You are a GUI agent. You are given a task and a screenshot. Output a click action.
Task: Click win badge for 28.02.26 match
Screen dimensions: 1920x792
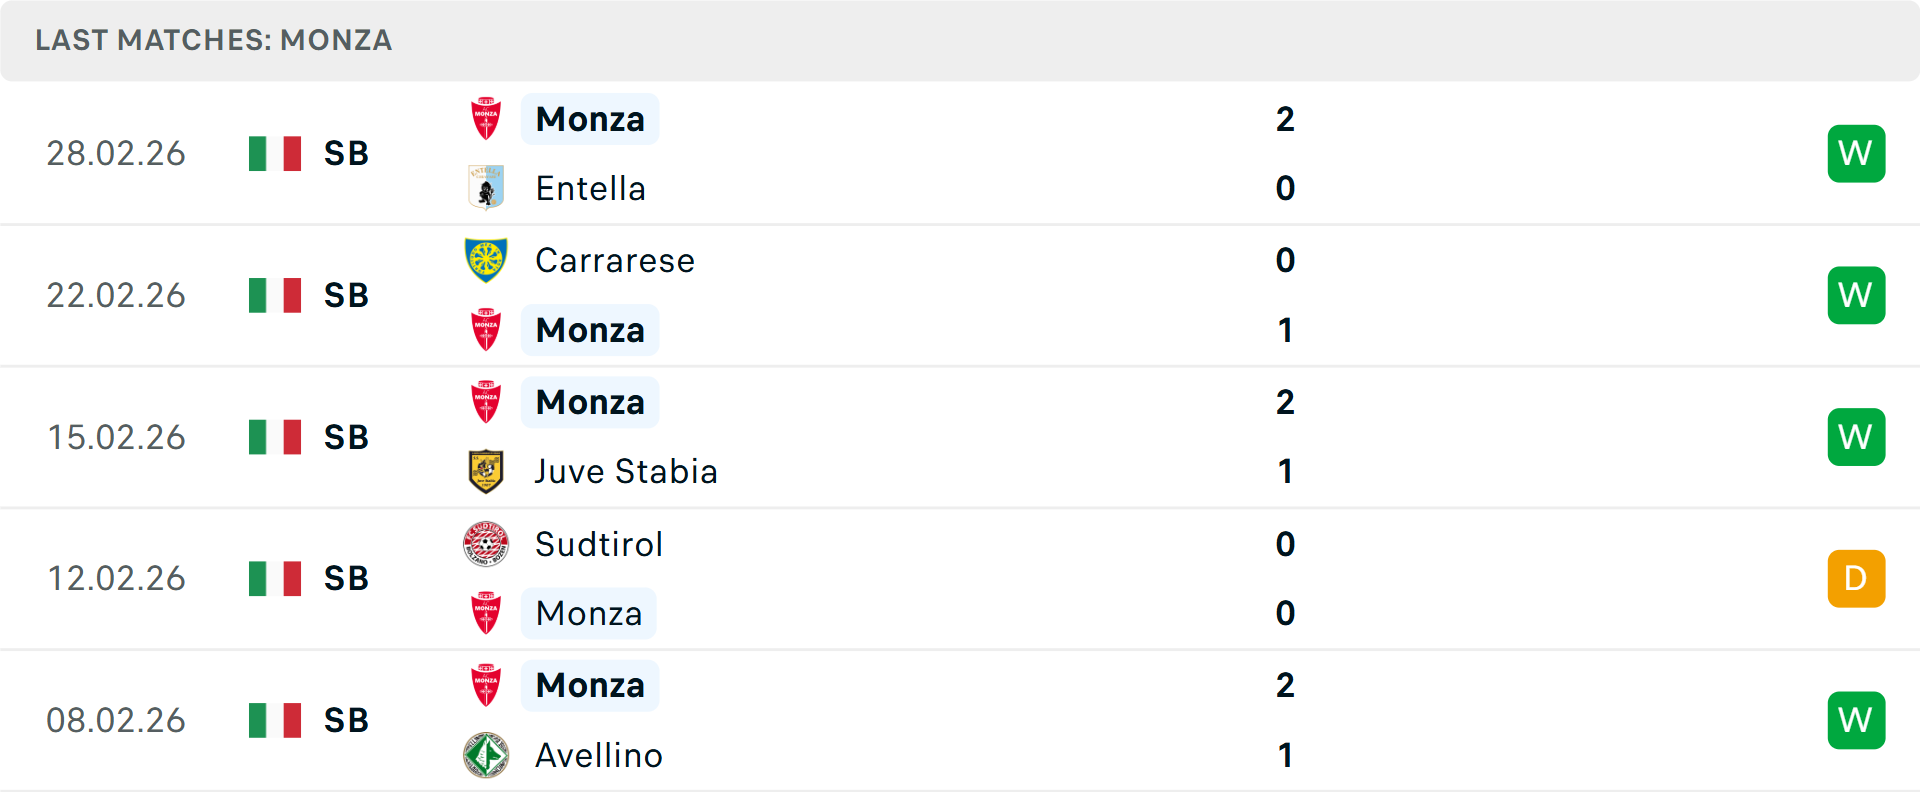coord(1856,153)
